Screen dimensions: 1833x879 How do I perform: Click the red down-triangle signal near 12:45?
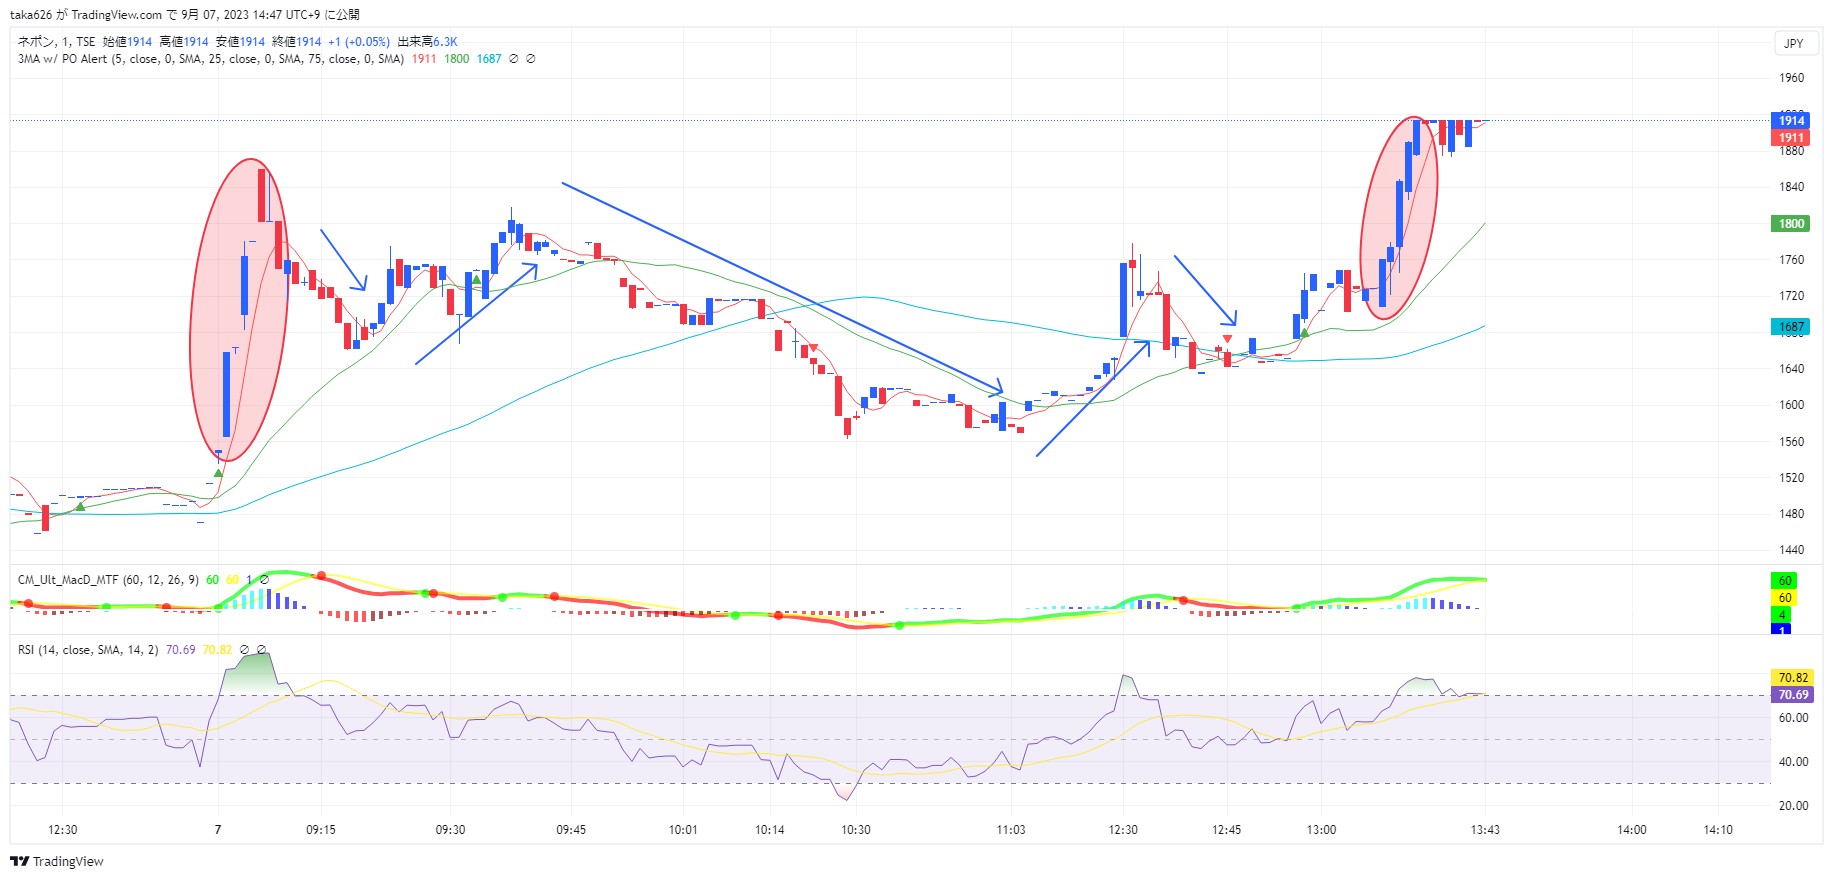tap(1227, 340)
